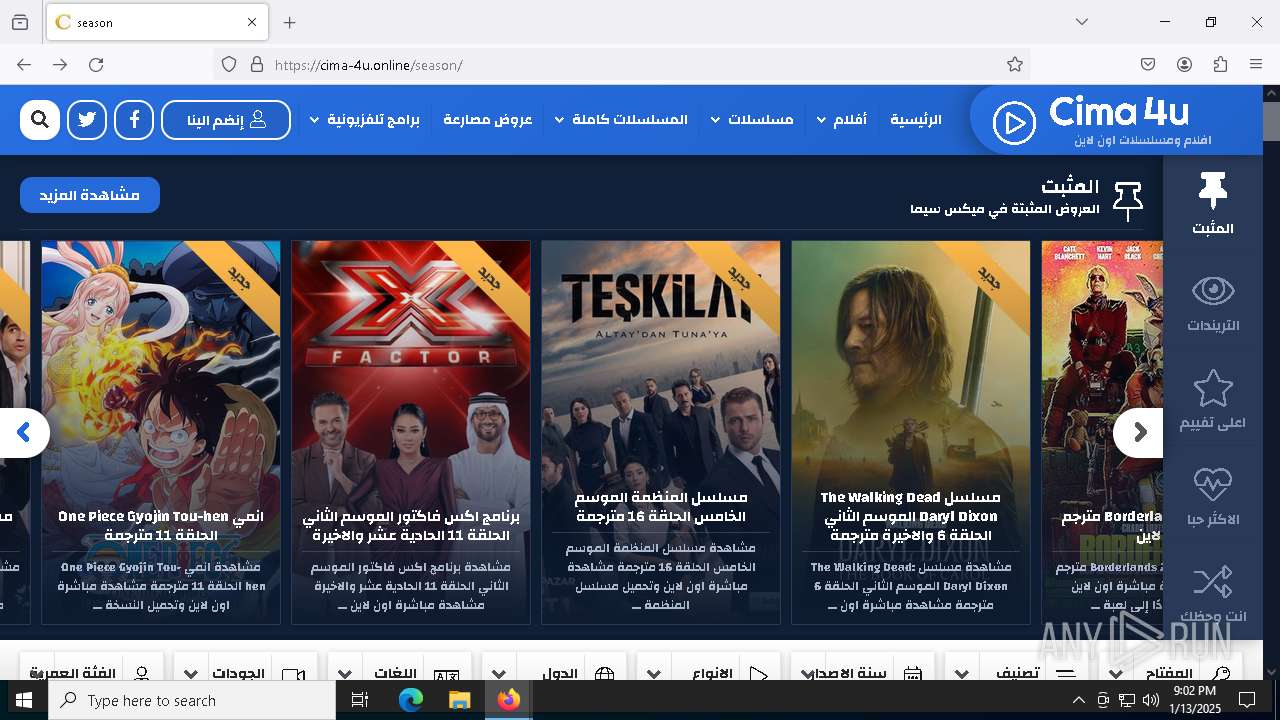The height and width of the screenshot is (720, 1280).
Task: Open the عروض مصارعة nav item
Action: (x=488, y=120)
